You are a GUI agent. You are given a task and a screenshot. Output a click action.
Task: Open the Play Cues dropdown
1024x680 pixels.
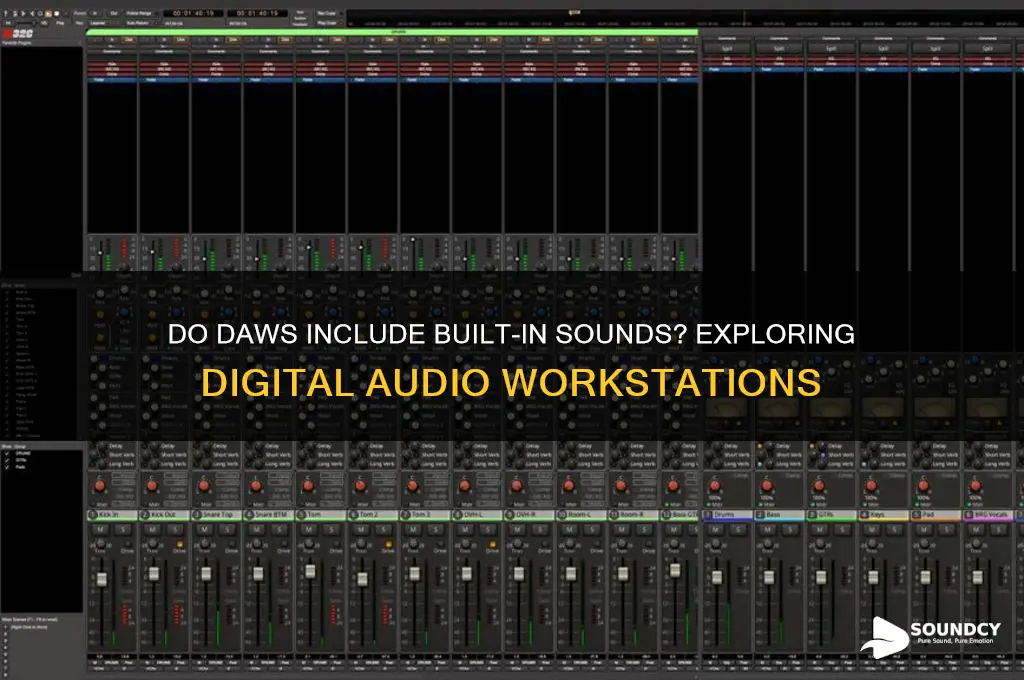pyautogui.click(x=328, y=23)
